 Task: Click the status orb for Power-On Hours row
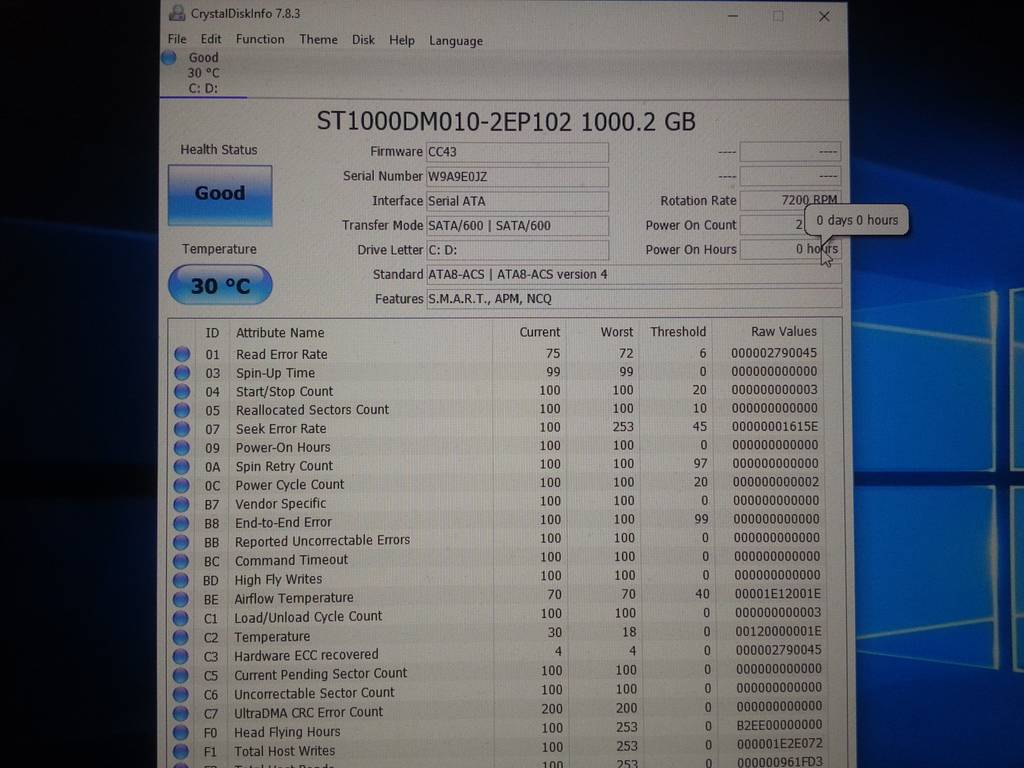click(182, 448)
